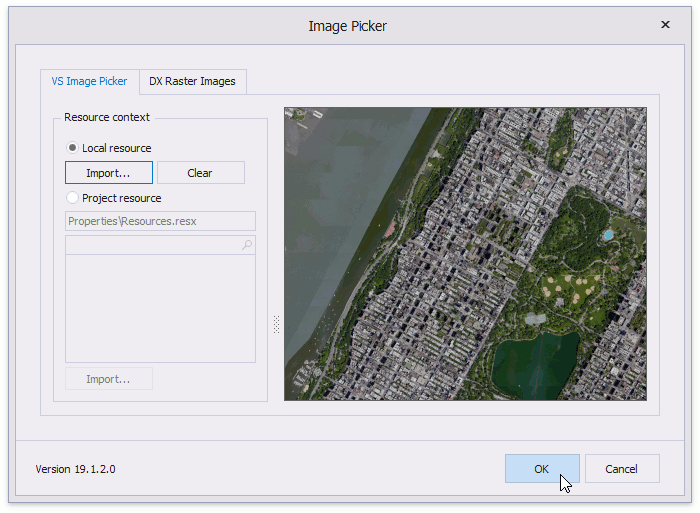Click the Version 19.1.2.0 label
This screenshot has height=513, width=700.
(75, 469)
